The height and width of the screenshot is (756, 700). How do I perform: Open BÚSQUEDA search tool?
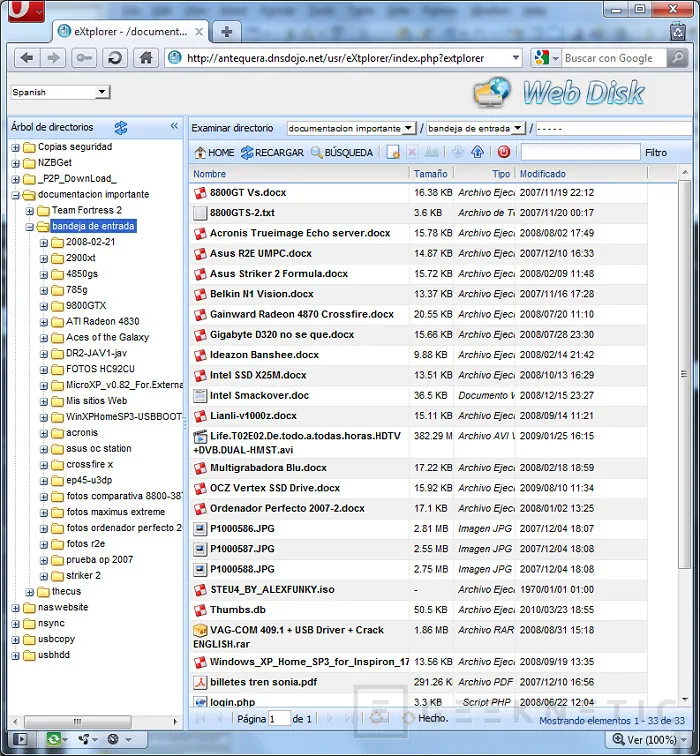(x=342, y=152)
